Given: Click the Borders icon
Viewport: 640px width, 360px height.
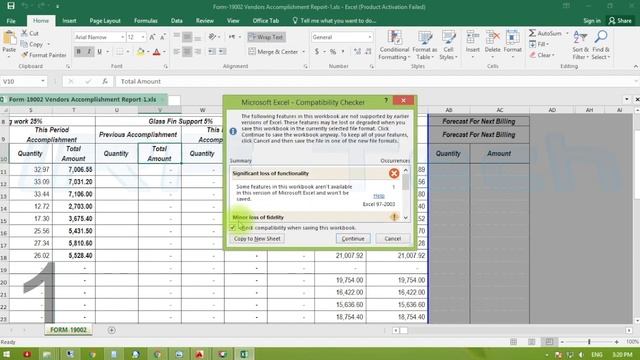Looking at the screenshot, I should 120,52.
